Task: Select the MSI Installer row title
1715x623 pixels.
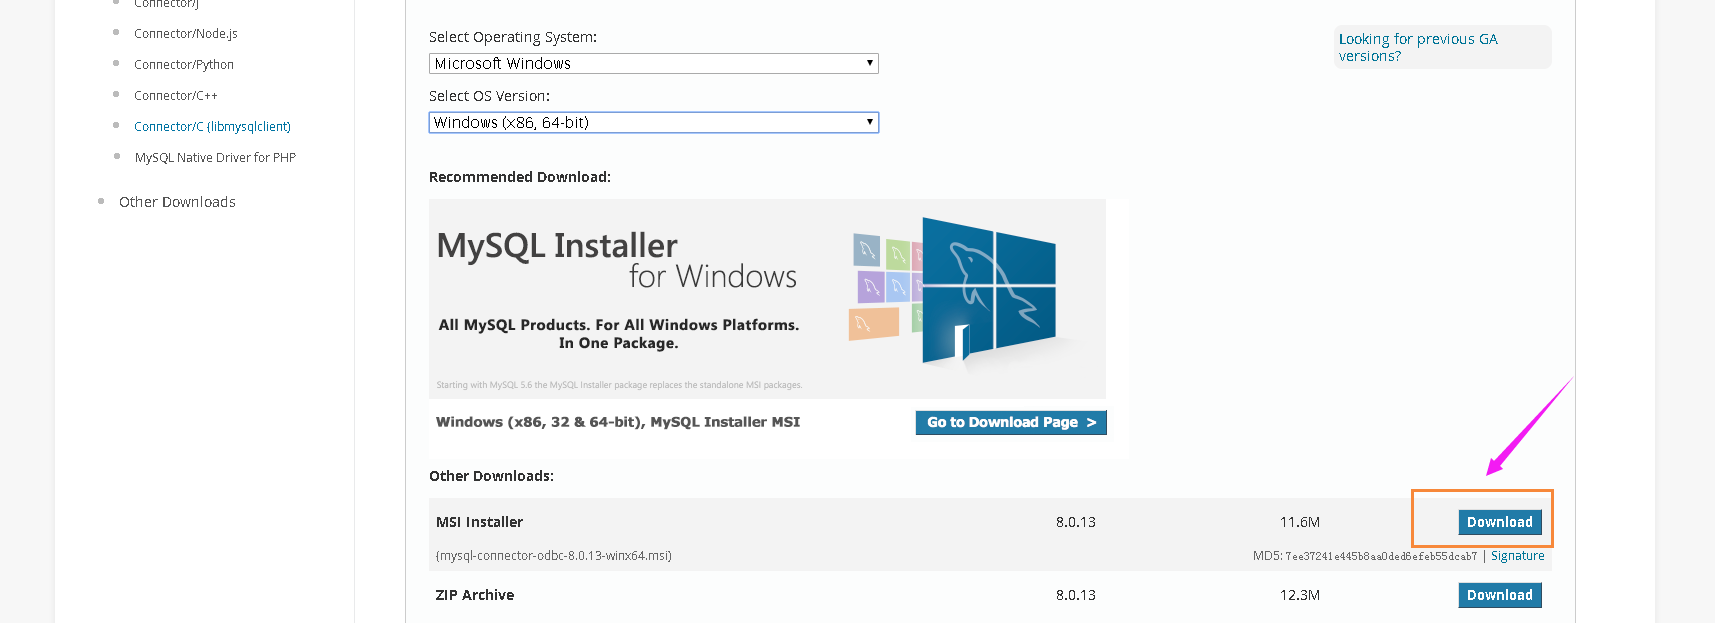Action: [479, 522]
